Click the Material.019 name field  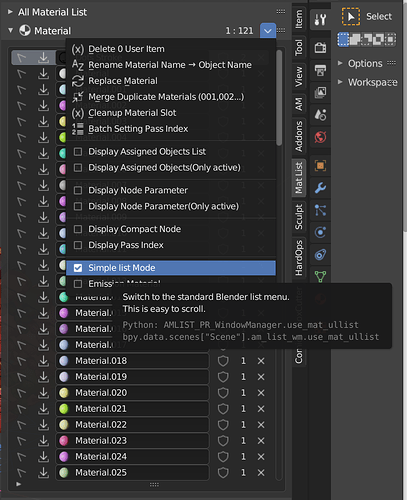click(132, 377)
